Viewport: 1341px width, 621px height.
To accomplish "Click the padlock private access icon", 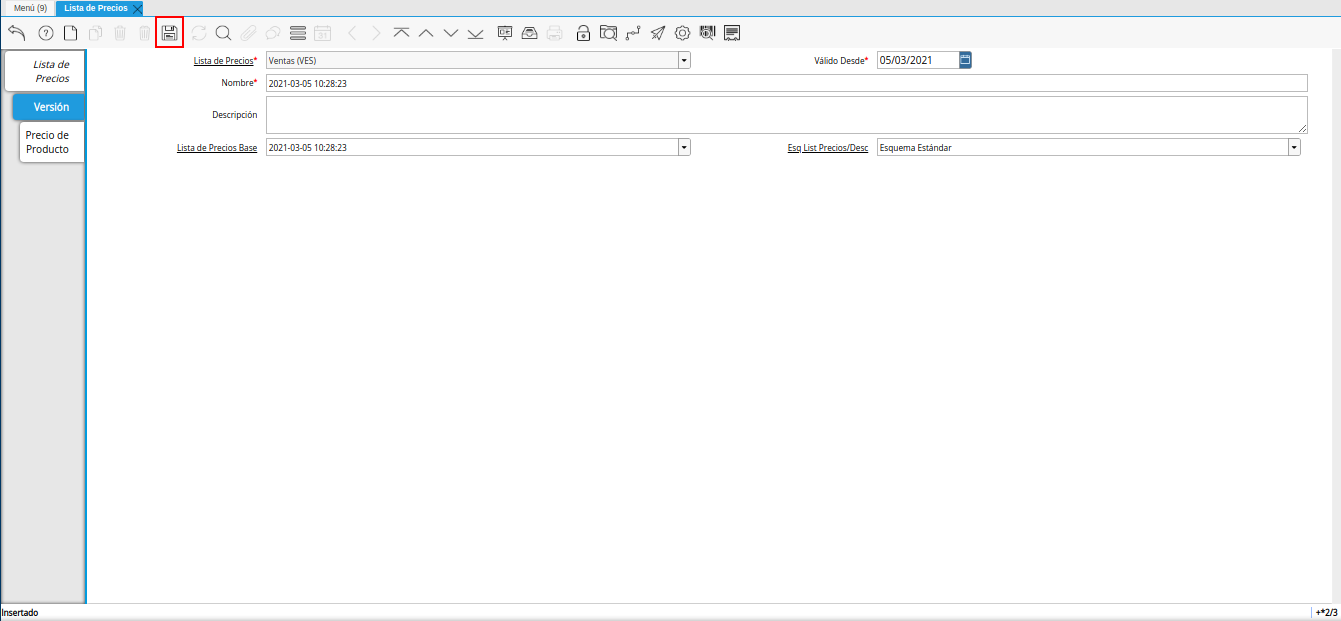I will [583, 33].
